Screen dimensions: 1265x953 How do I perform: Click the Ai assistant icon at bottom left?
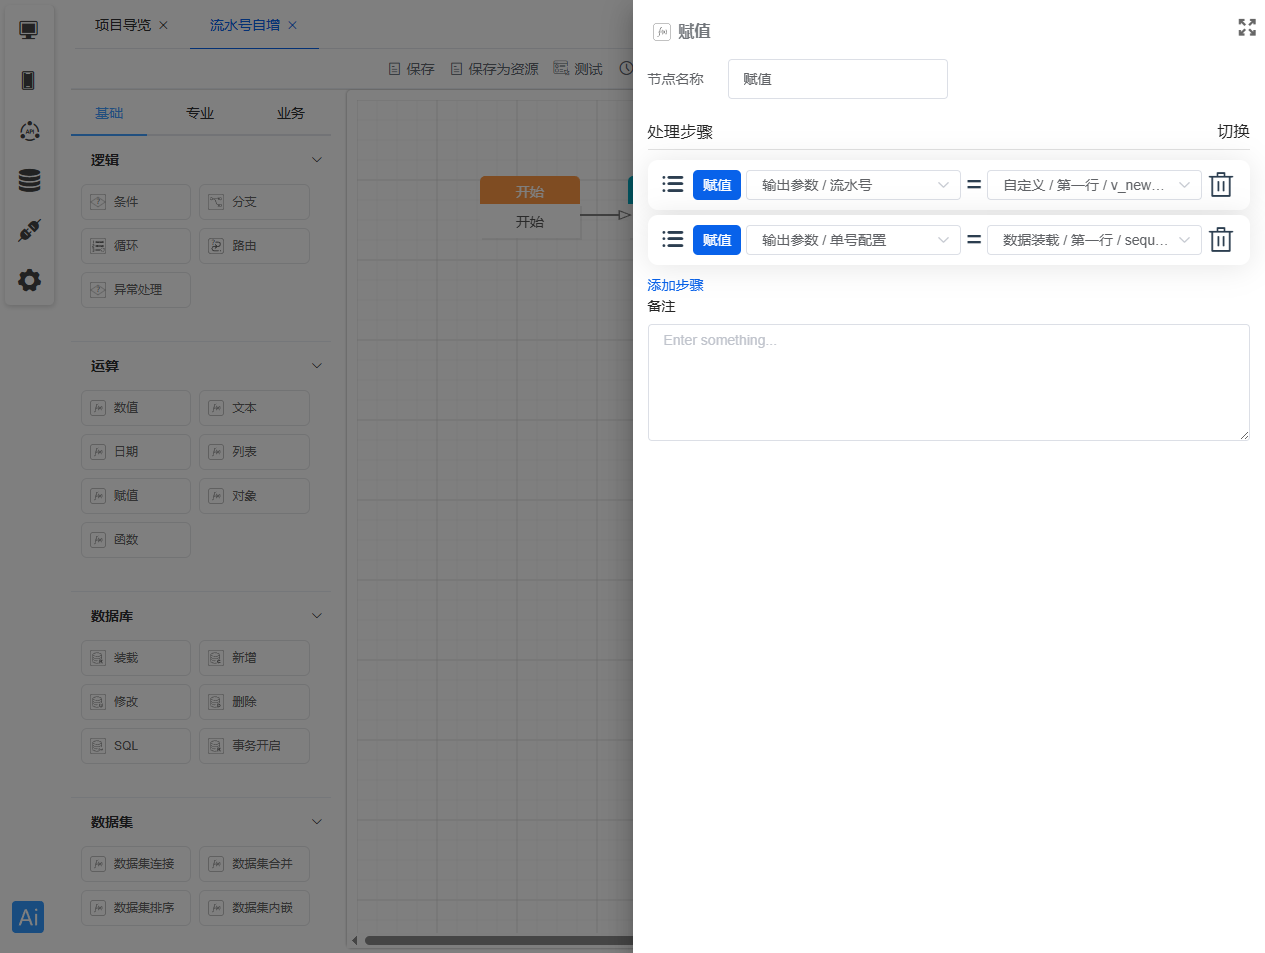click(x=27, y=916)
